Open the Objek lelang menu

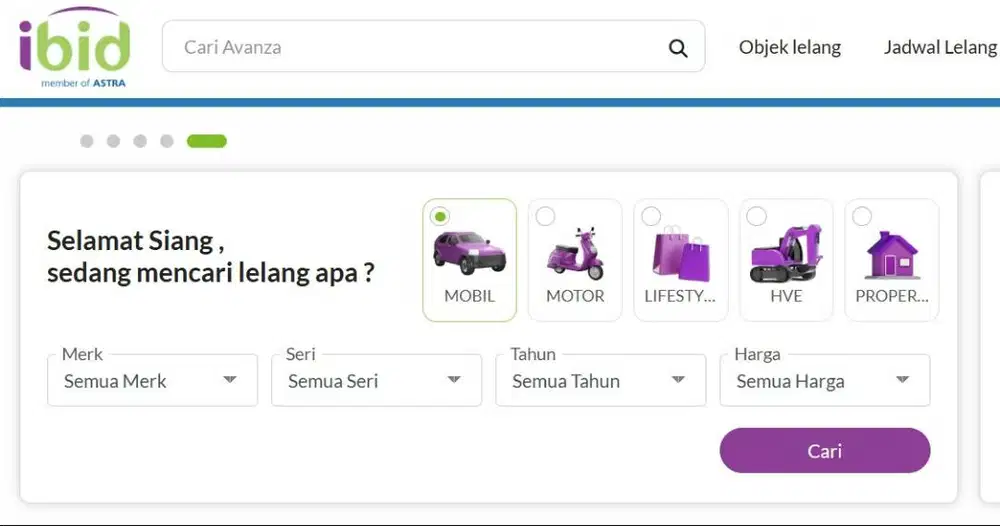click(789, 47)
